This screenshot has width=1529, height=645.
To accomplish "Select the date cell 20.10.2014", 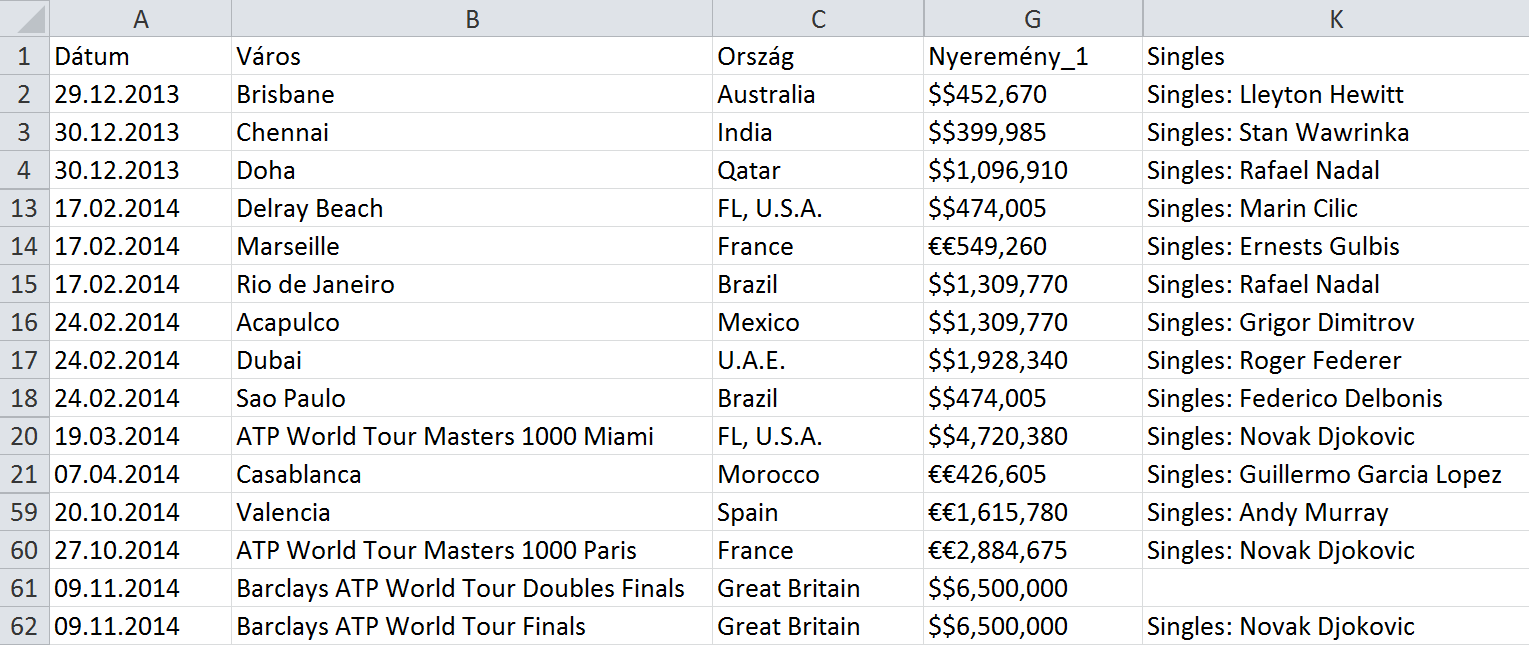I will (140, 512).
